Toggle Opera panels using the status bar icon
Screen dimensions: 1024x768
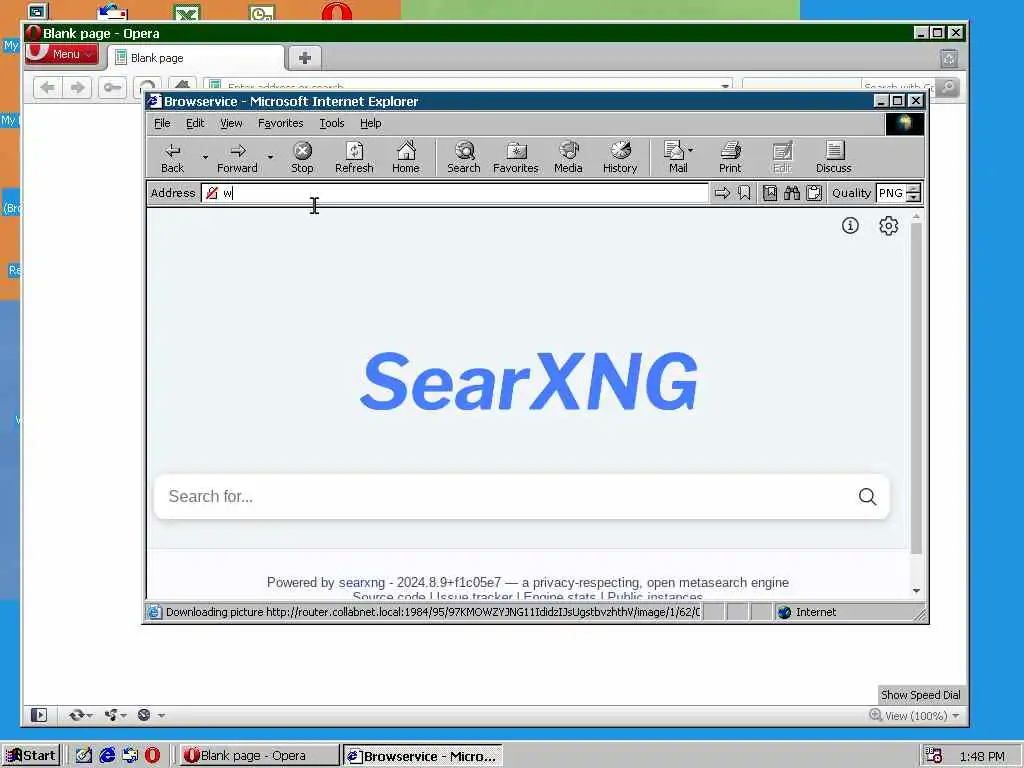39,715
